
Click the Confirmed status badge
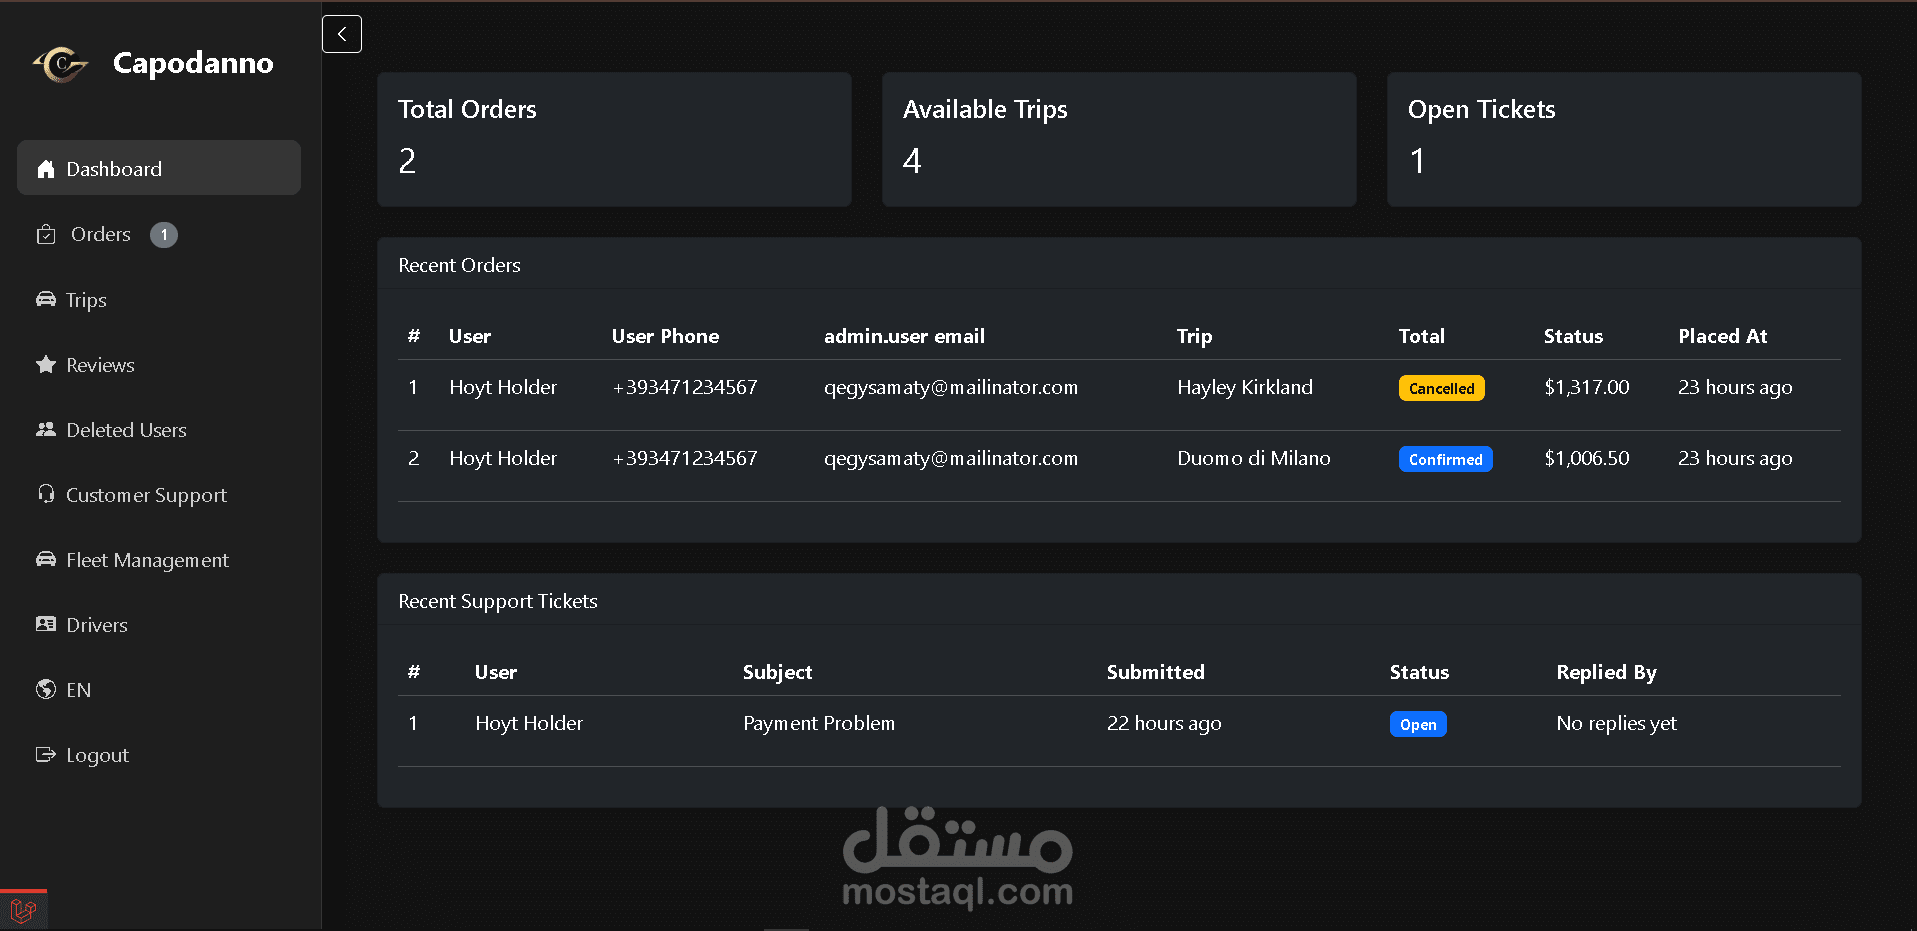pos(1445,459)
